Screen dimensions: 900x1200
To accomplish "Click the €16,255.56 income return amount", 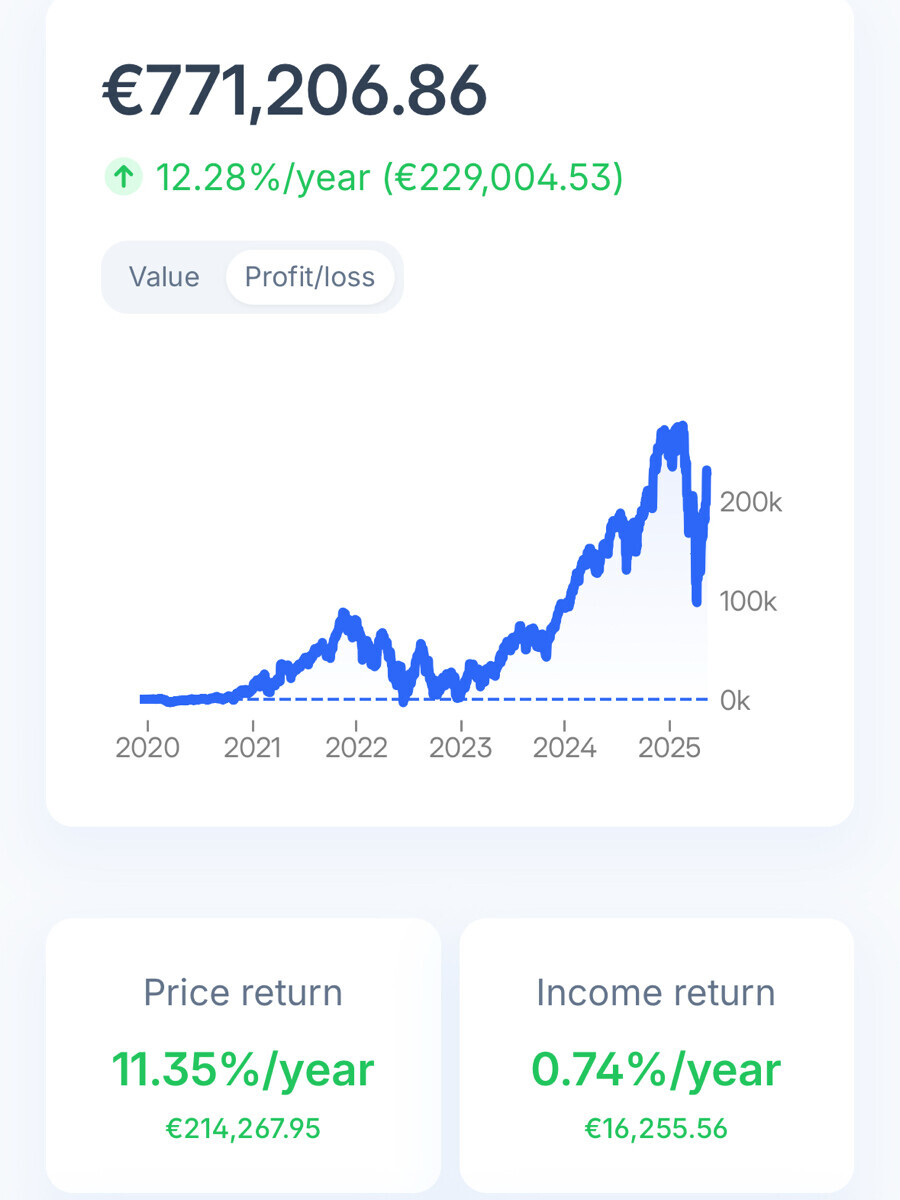I will pos(656,1128).
